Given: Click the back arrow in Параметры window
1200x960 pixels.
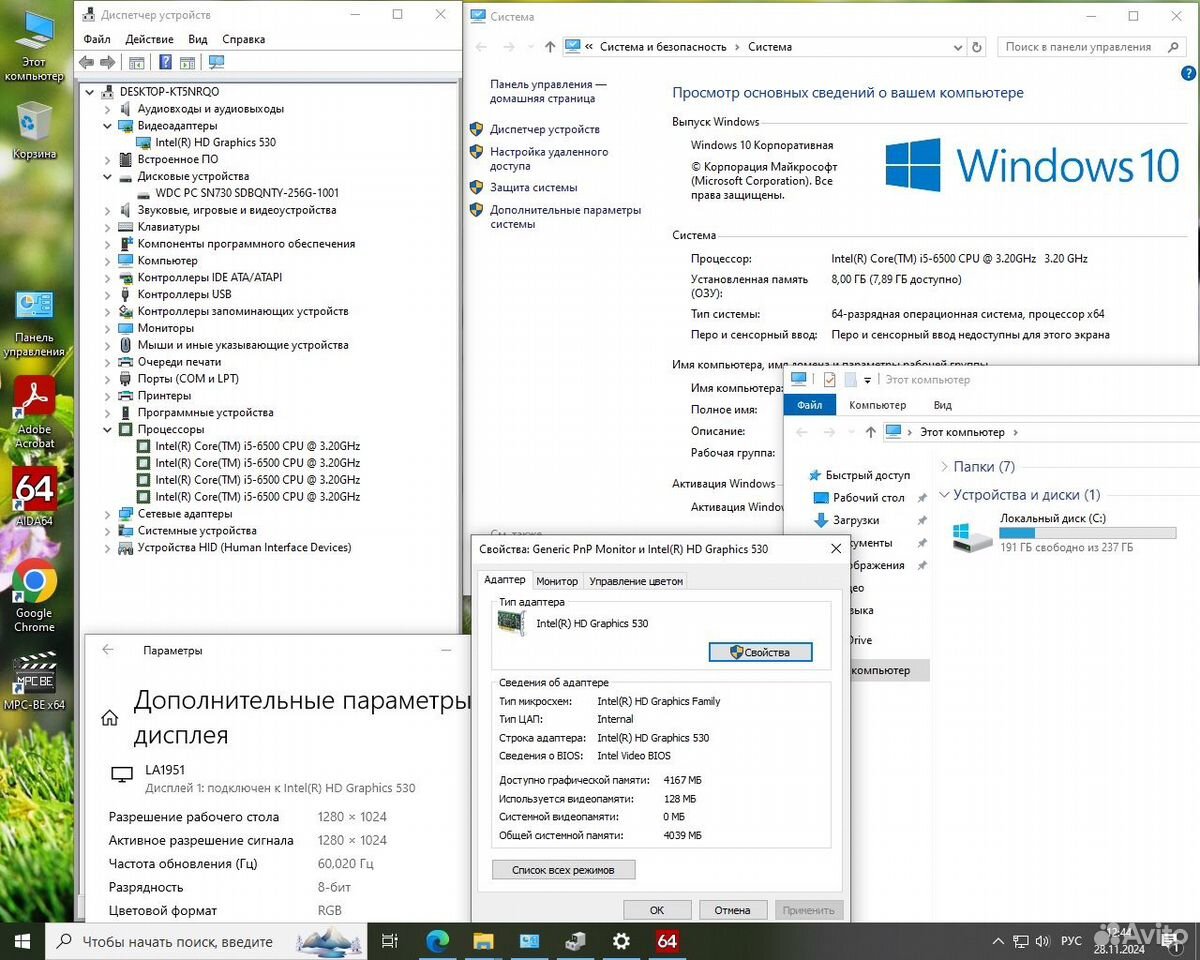Looking at the screenshot, I should (108, 650).
